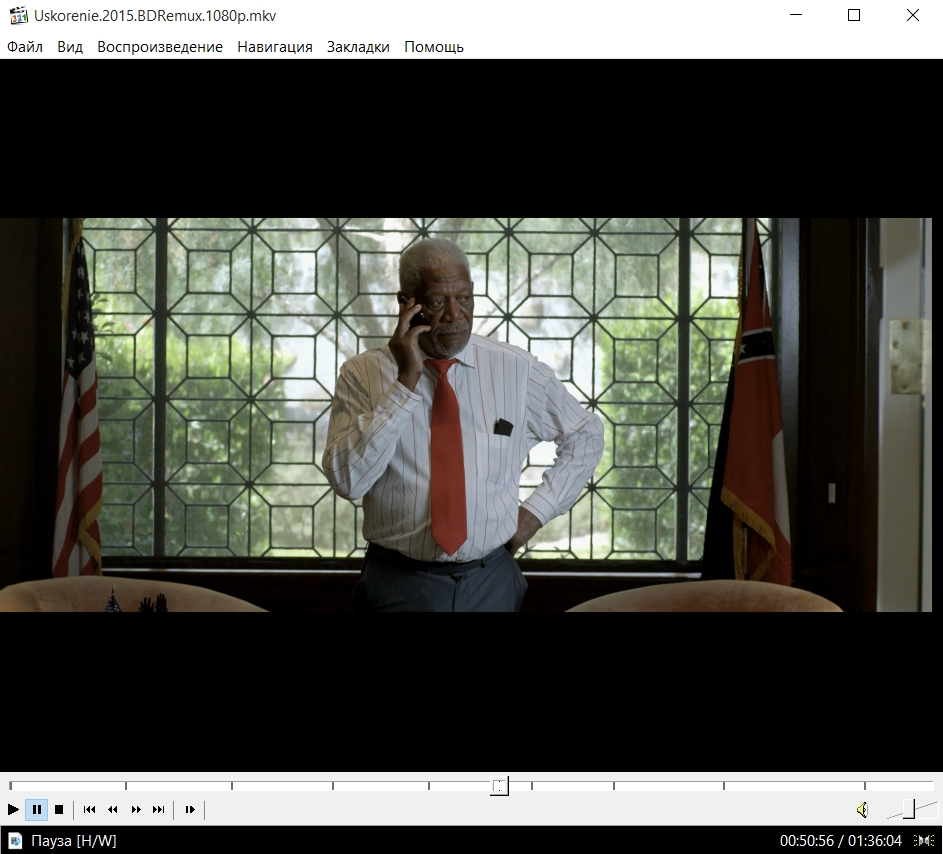The image size is (943, 854).
Task: Click the rewind (decrease speed) button
Action: [112, 809]
